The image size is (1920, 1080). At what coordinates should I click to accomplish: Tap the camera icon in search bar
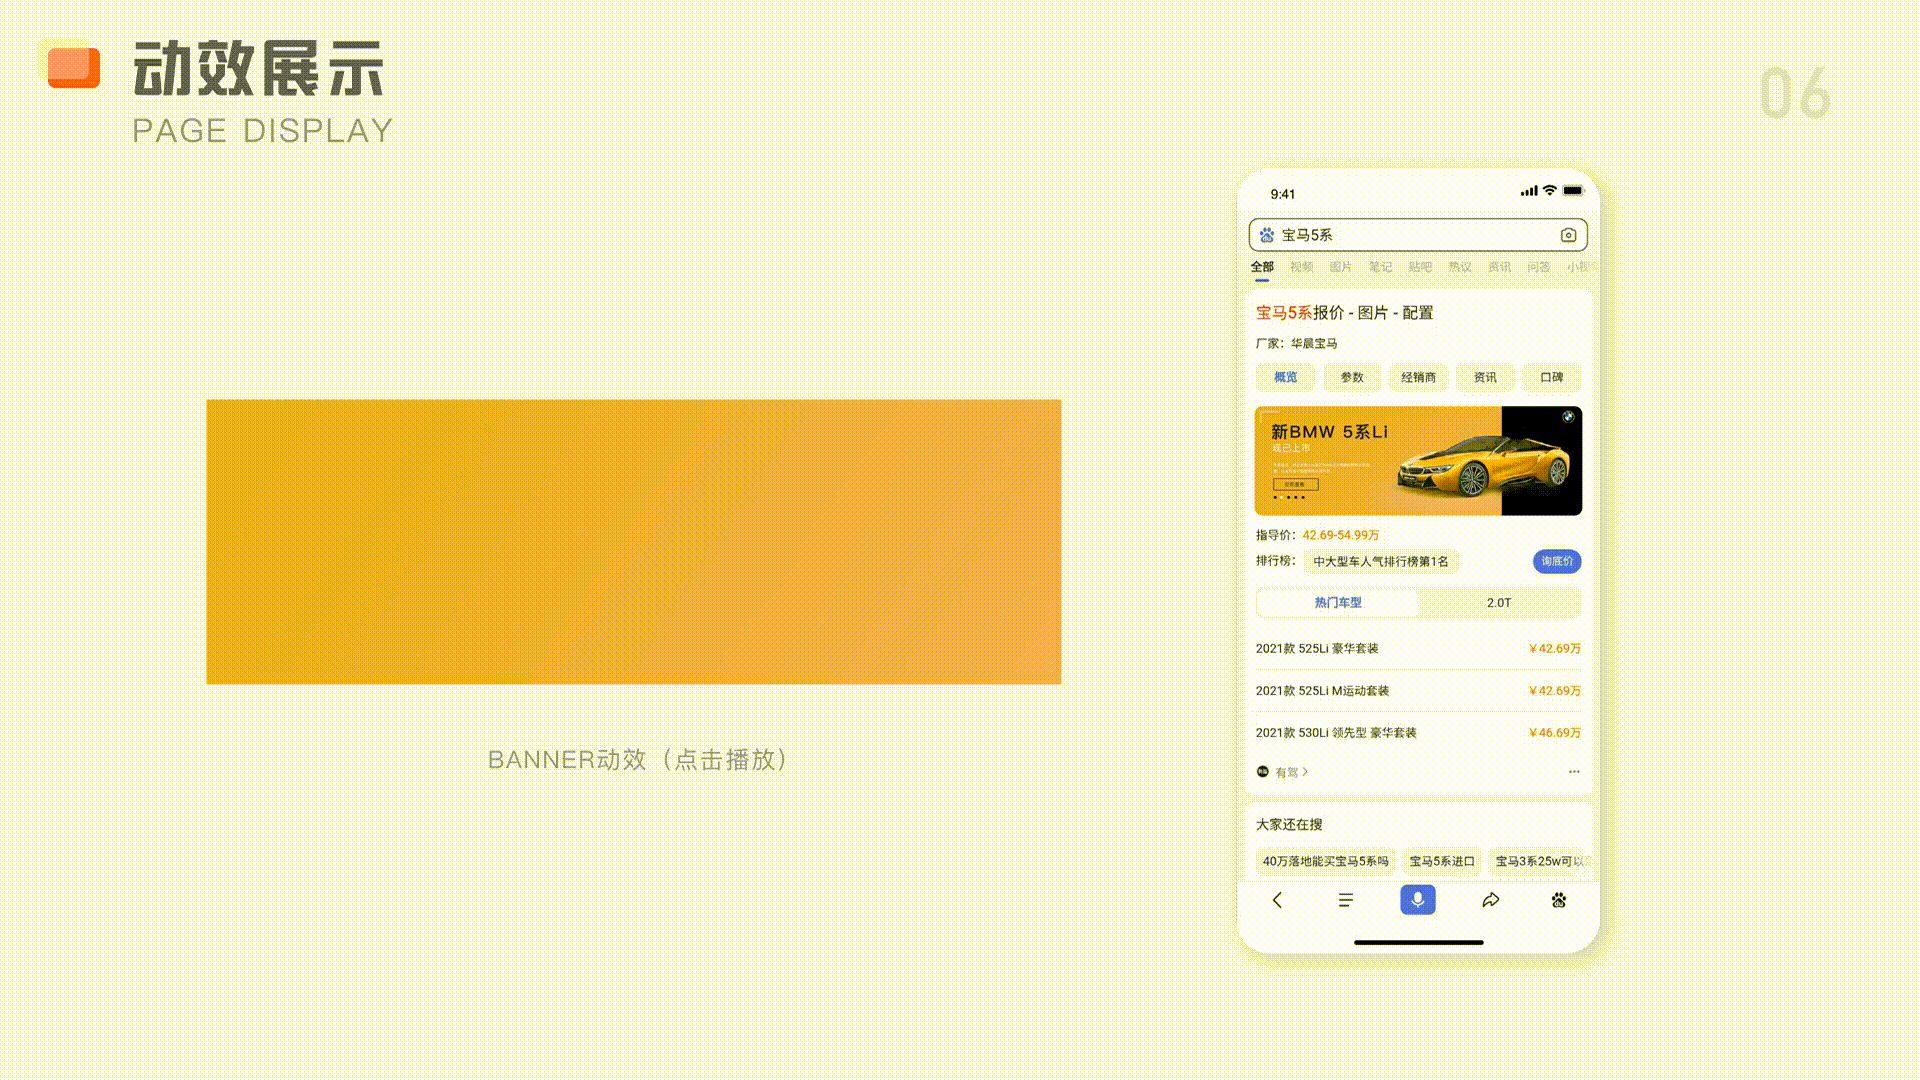(1568, 235)
